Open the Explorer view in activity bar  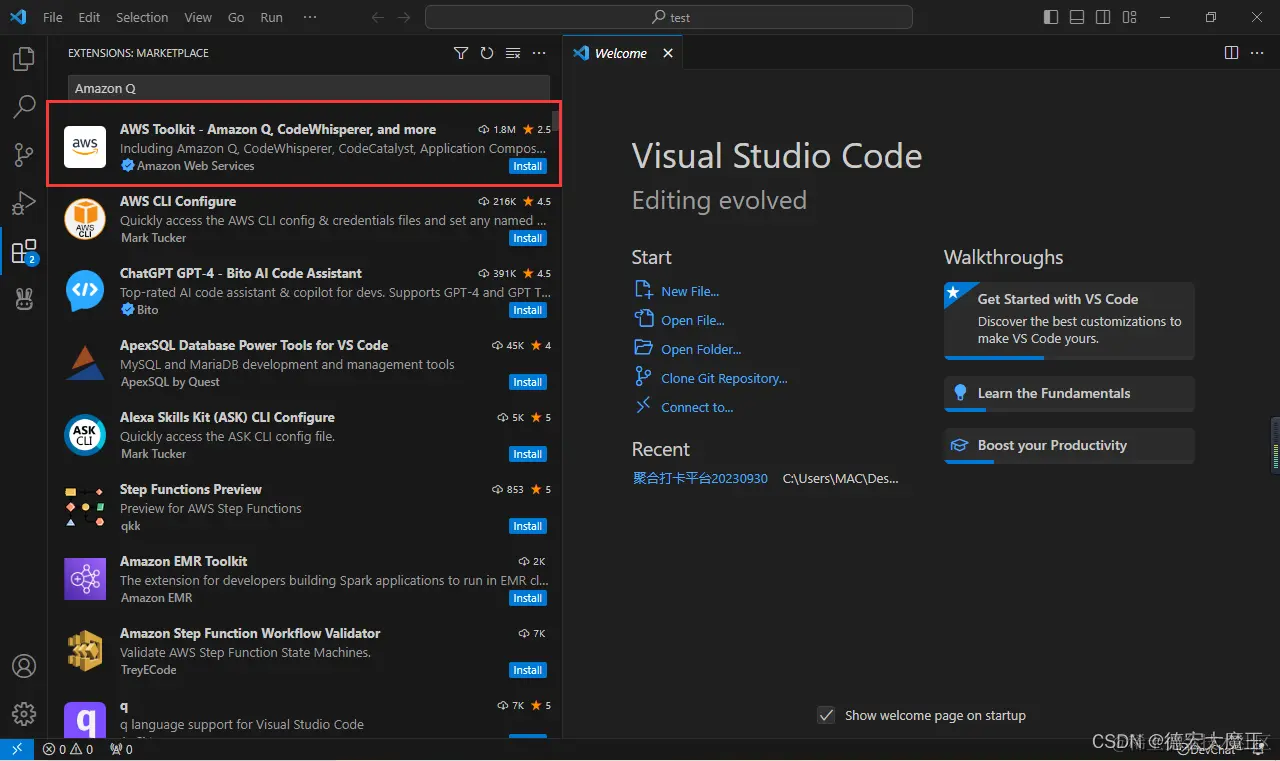pos(24,60)
